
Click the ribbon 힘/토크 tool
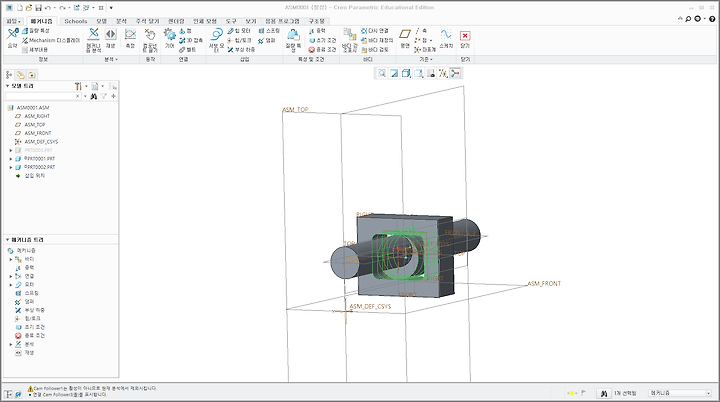click(239, 40)
